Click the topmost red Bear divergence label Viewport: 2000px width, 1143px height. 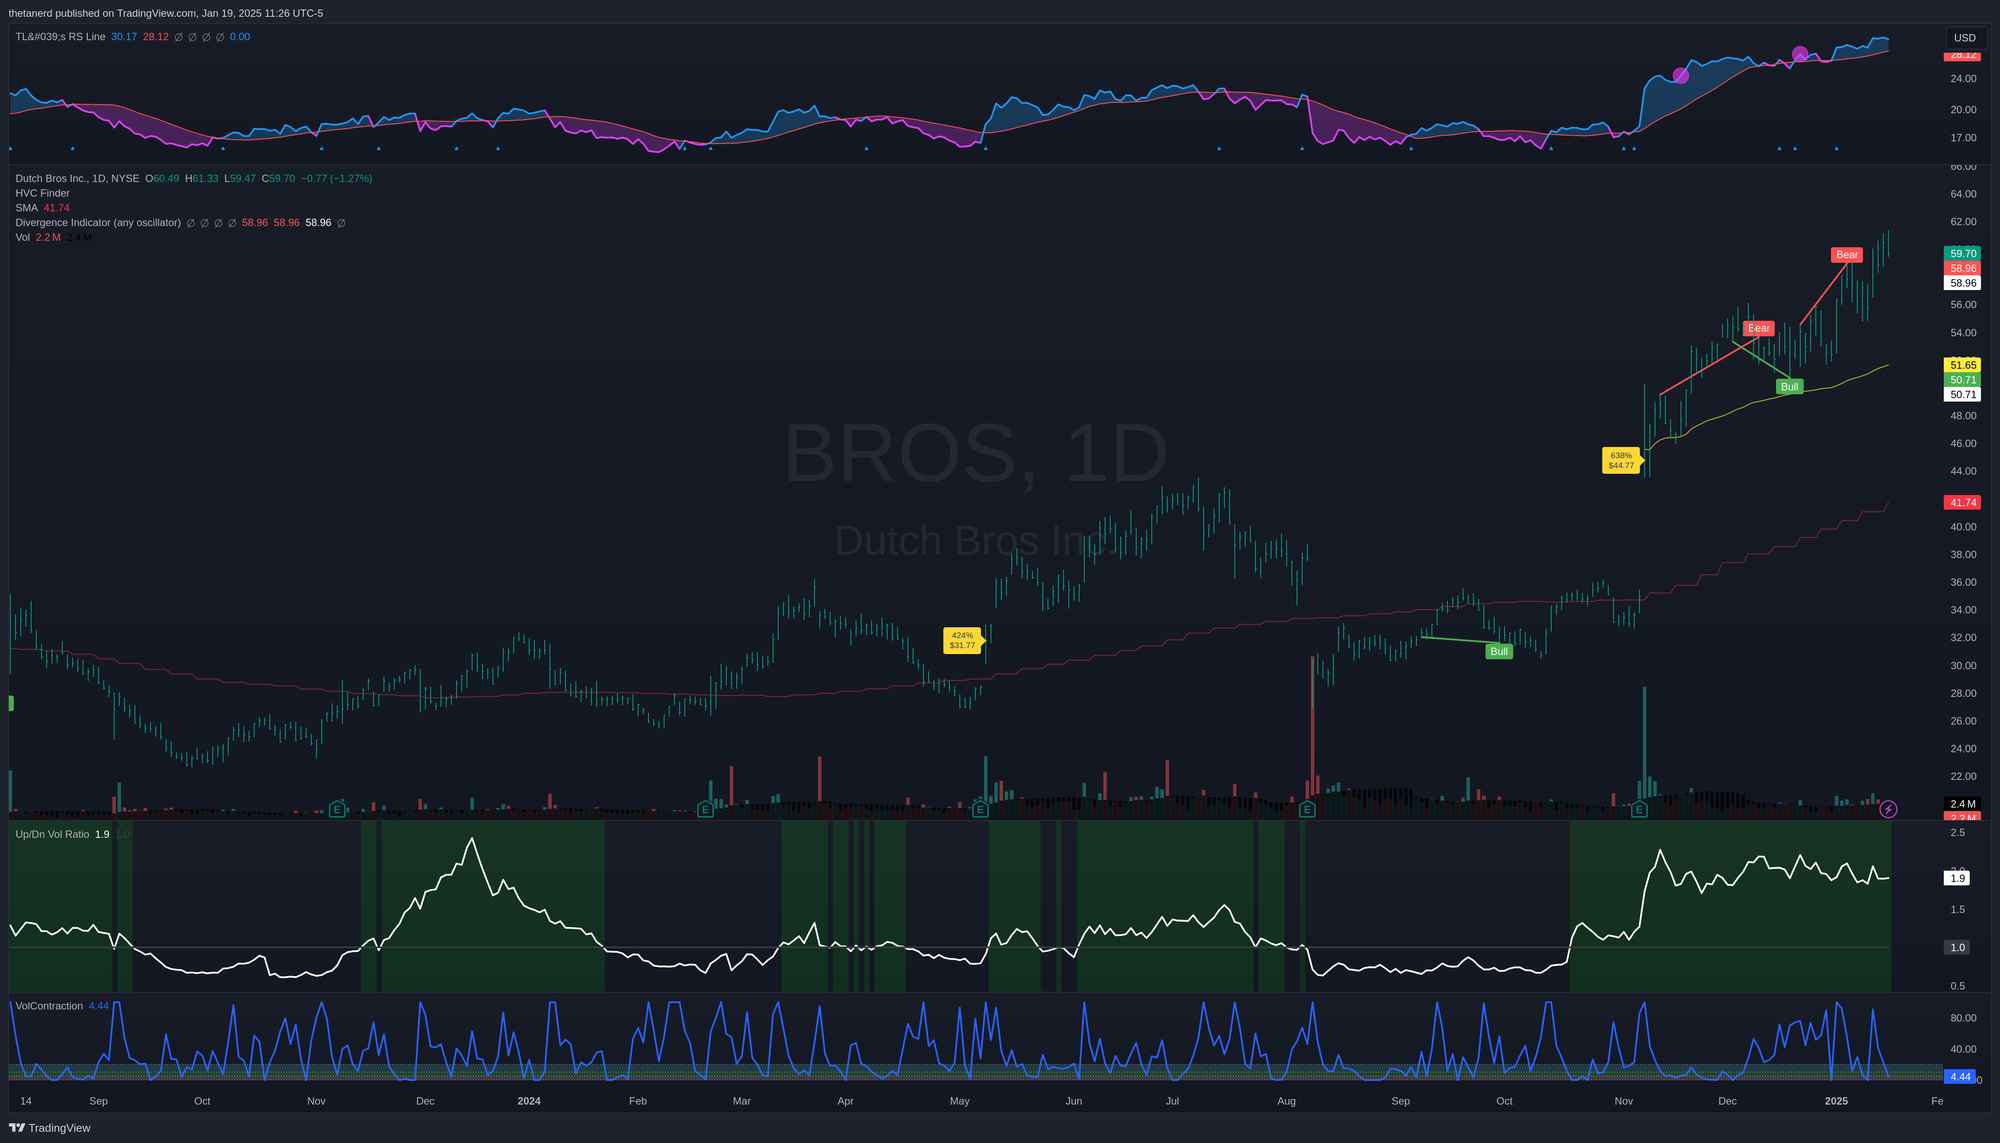click(1847, 255)
